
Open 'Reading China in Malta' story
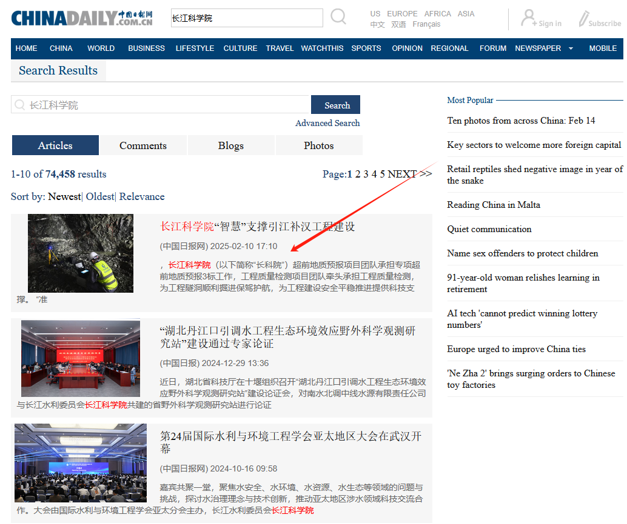(493, 205)
